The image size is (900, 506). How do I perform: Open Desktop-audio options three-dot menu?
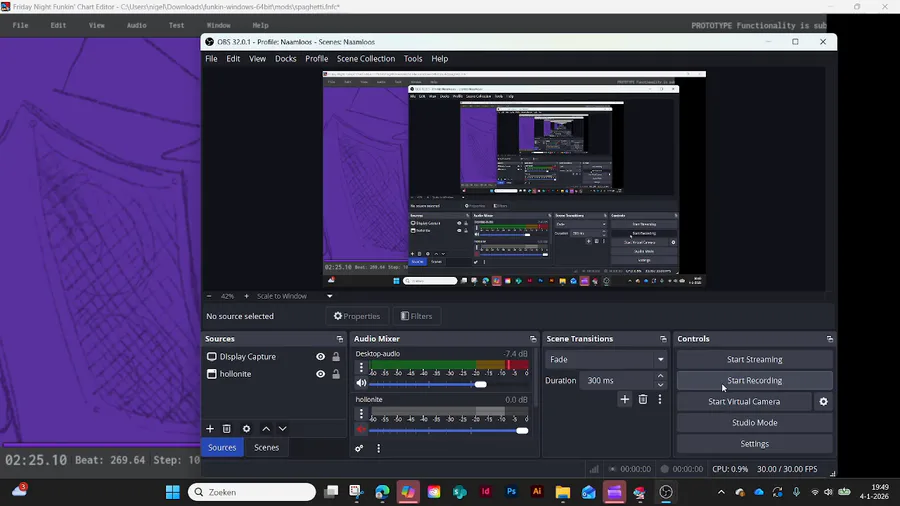click(361, 367)
